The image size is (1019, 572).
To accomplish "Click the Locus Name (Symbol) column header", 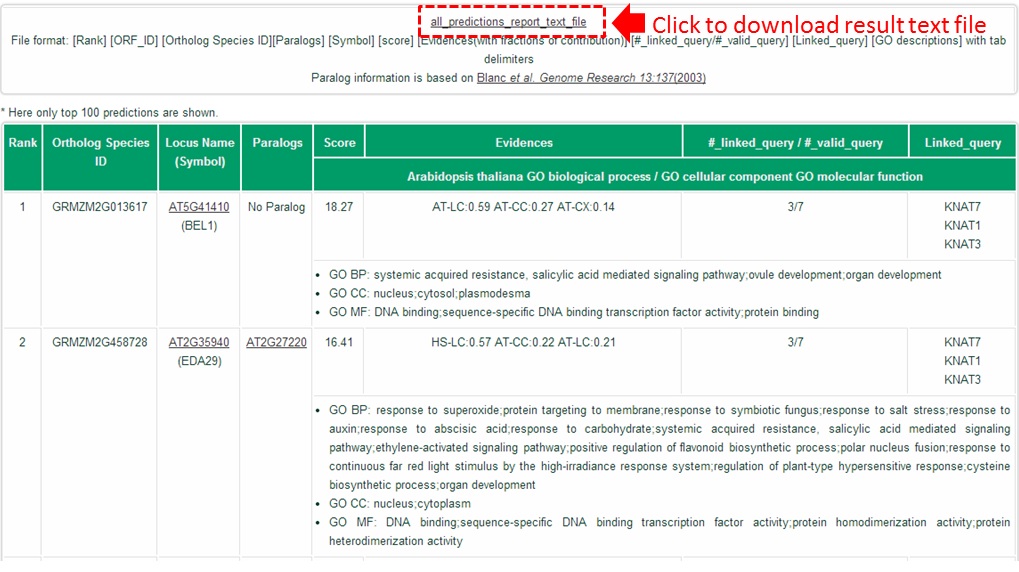I will 199,152.
